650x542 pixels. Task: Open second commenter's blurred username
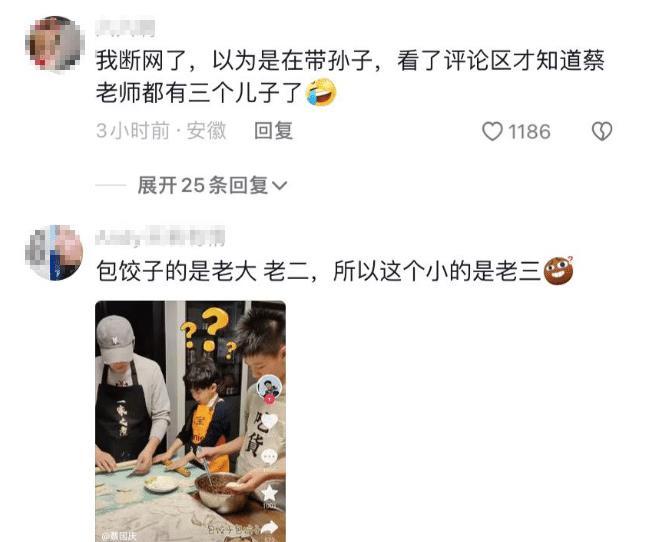160,237
